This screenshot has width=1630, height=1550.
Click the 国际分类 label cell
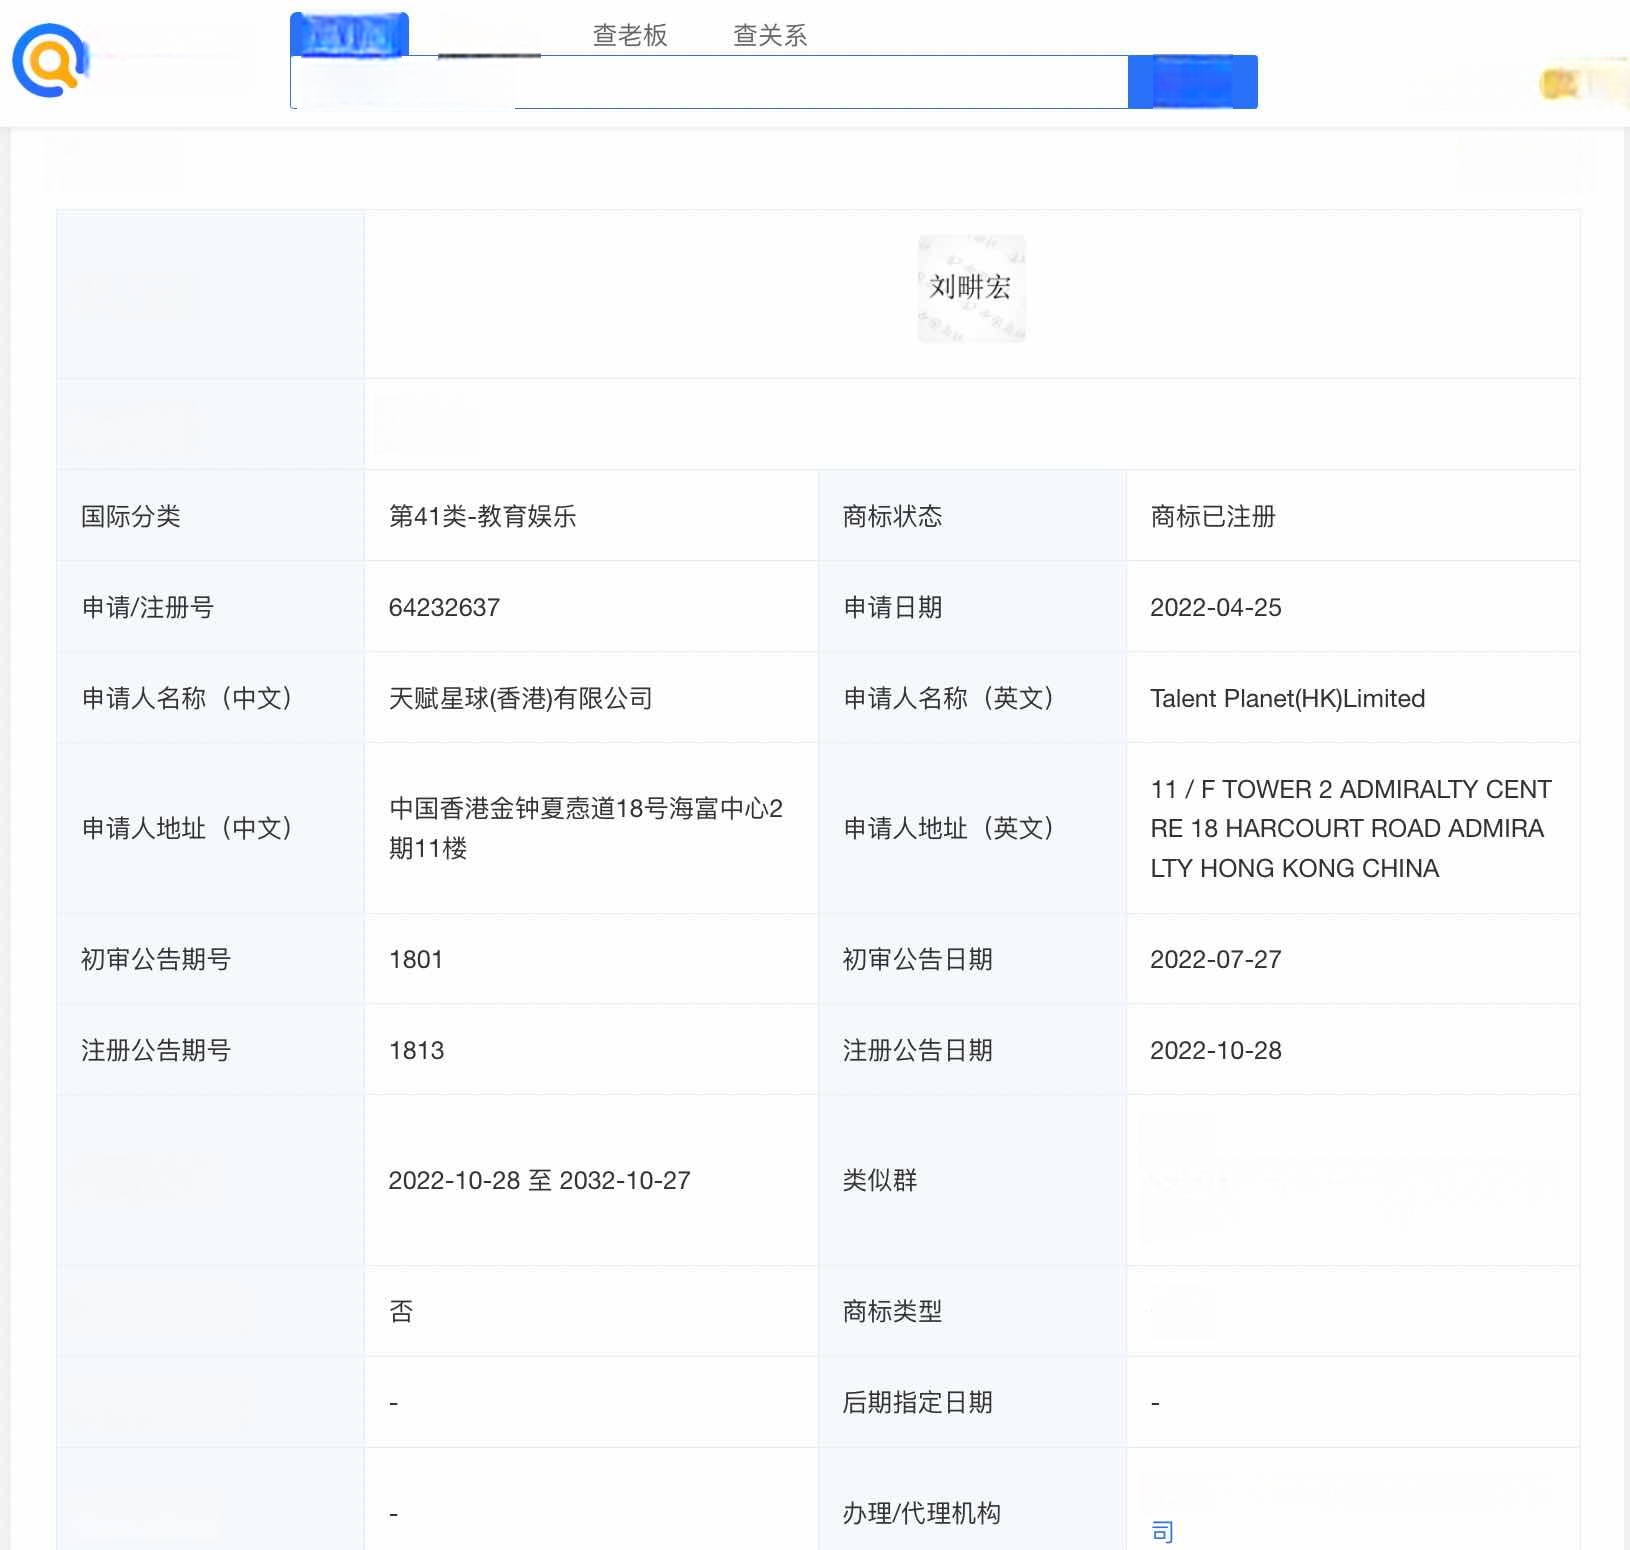coord(211,516)
